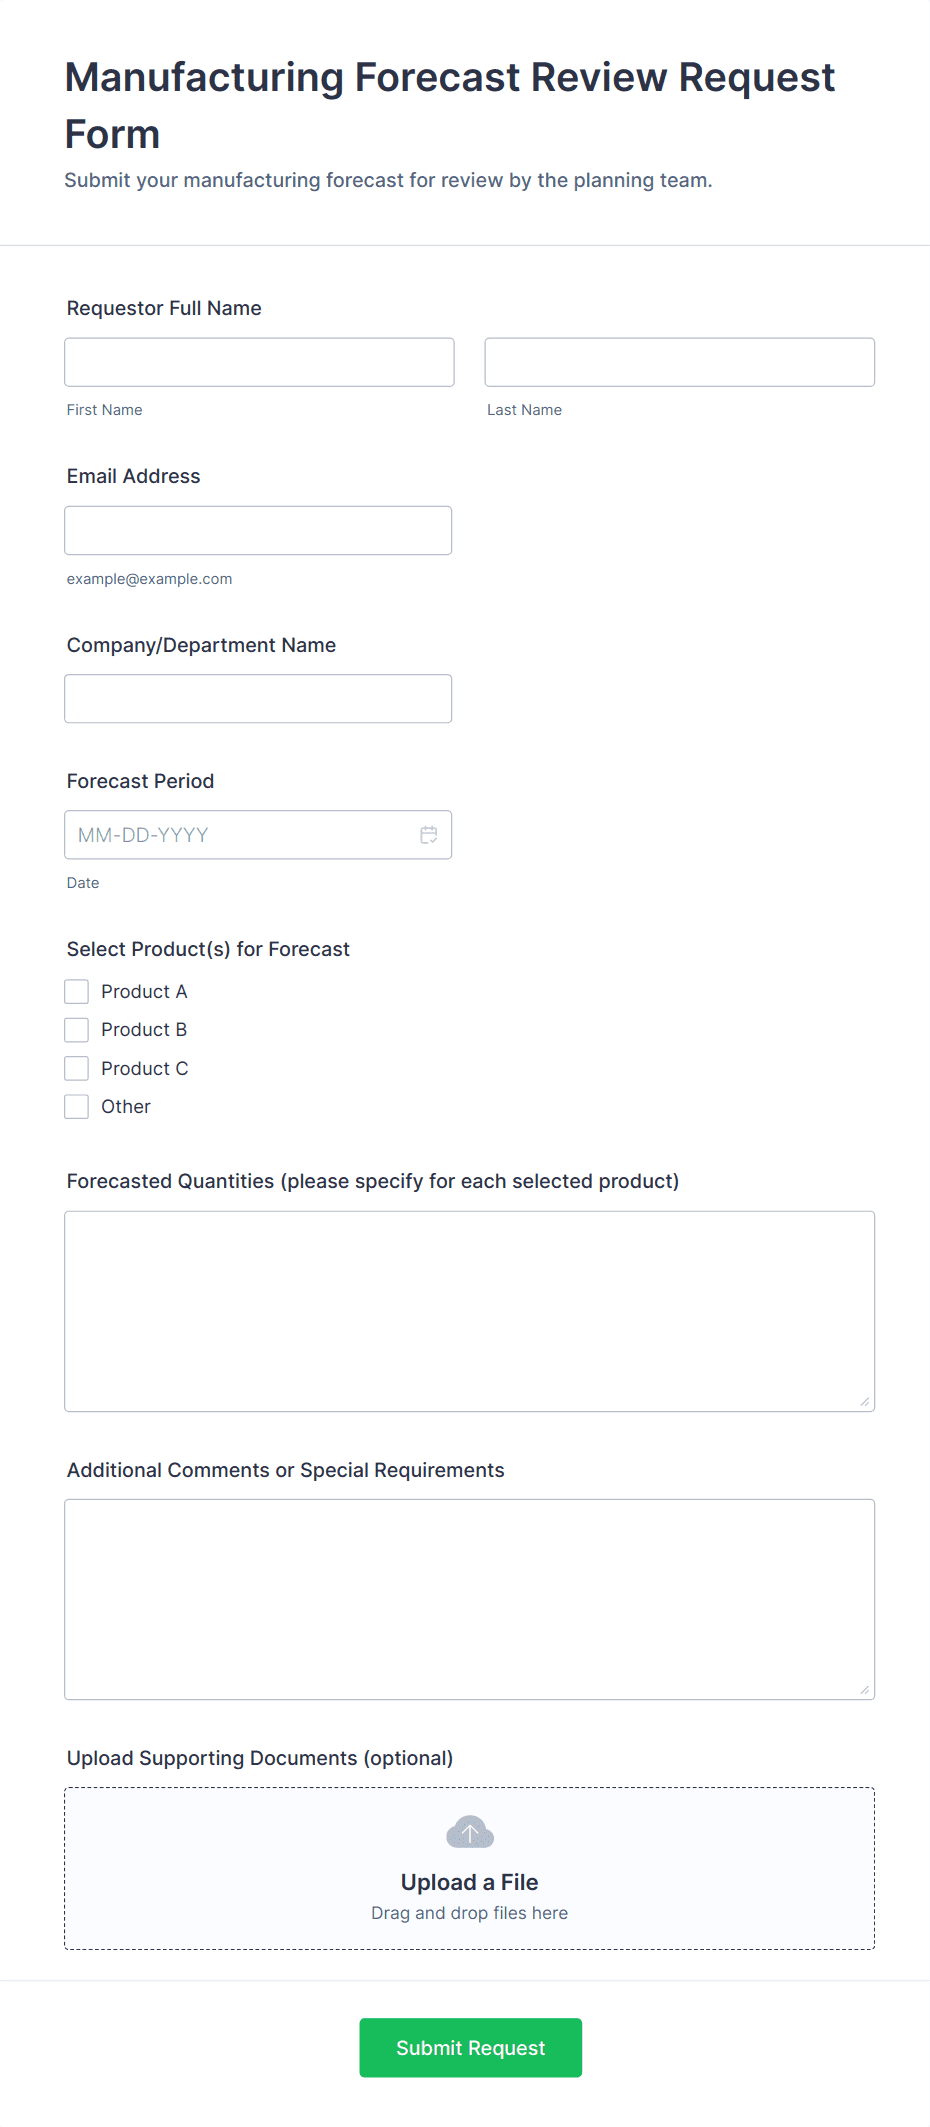Click the Other option label
This screenshot has width=930, height=2127.
pos(126,1107)
